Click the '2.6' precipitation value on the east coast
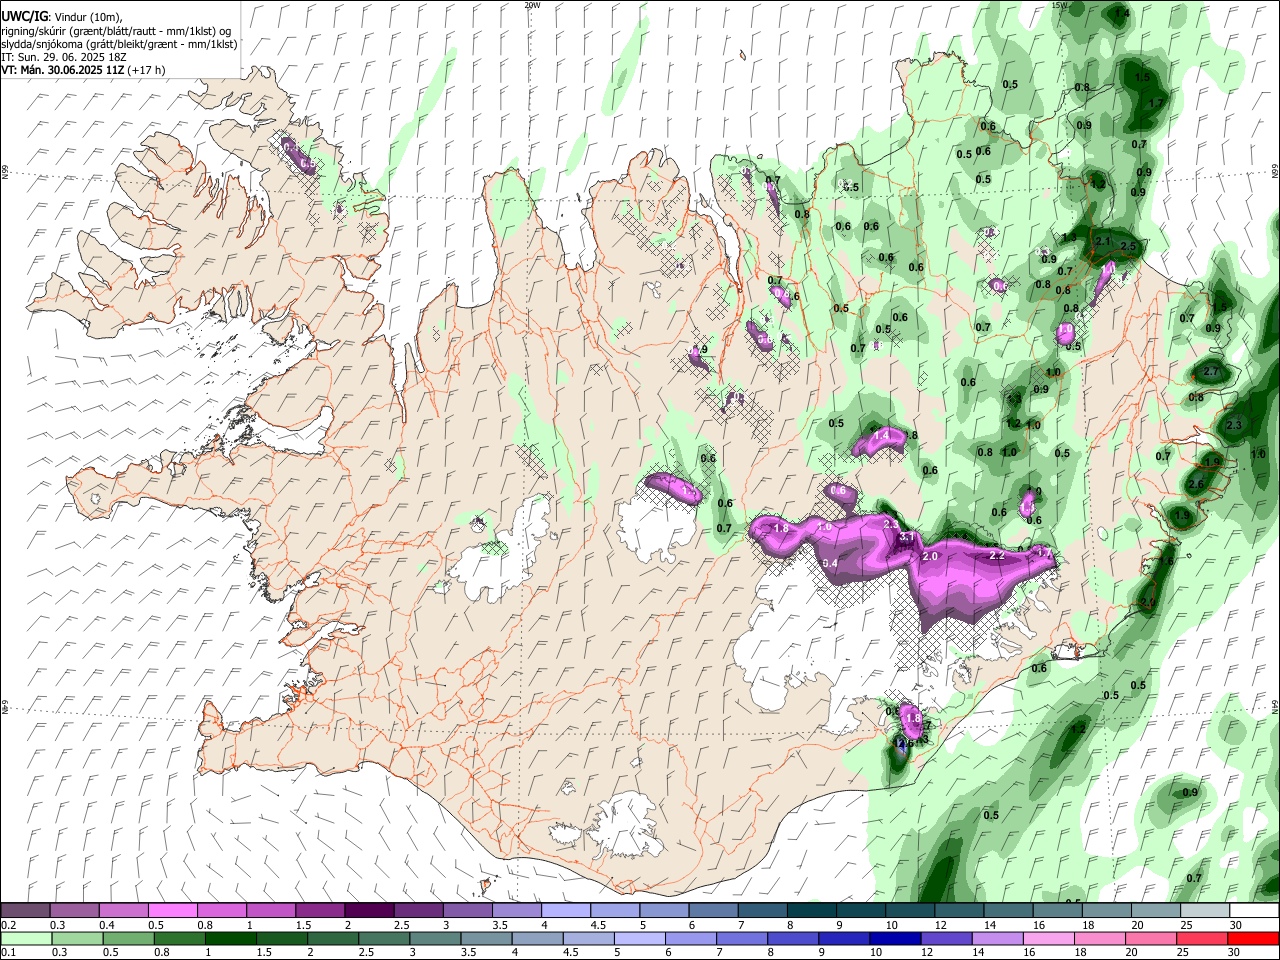 (x=1195, y=484)
